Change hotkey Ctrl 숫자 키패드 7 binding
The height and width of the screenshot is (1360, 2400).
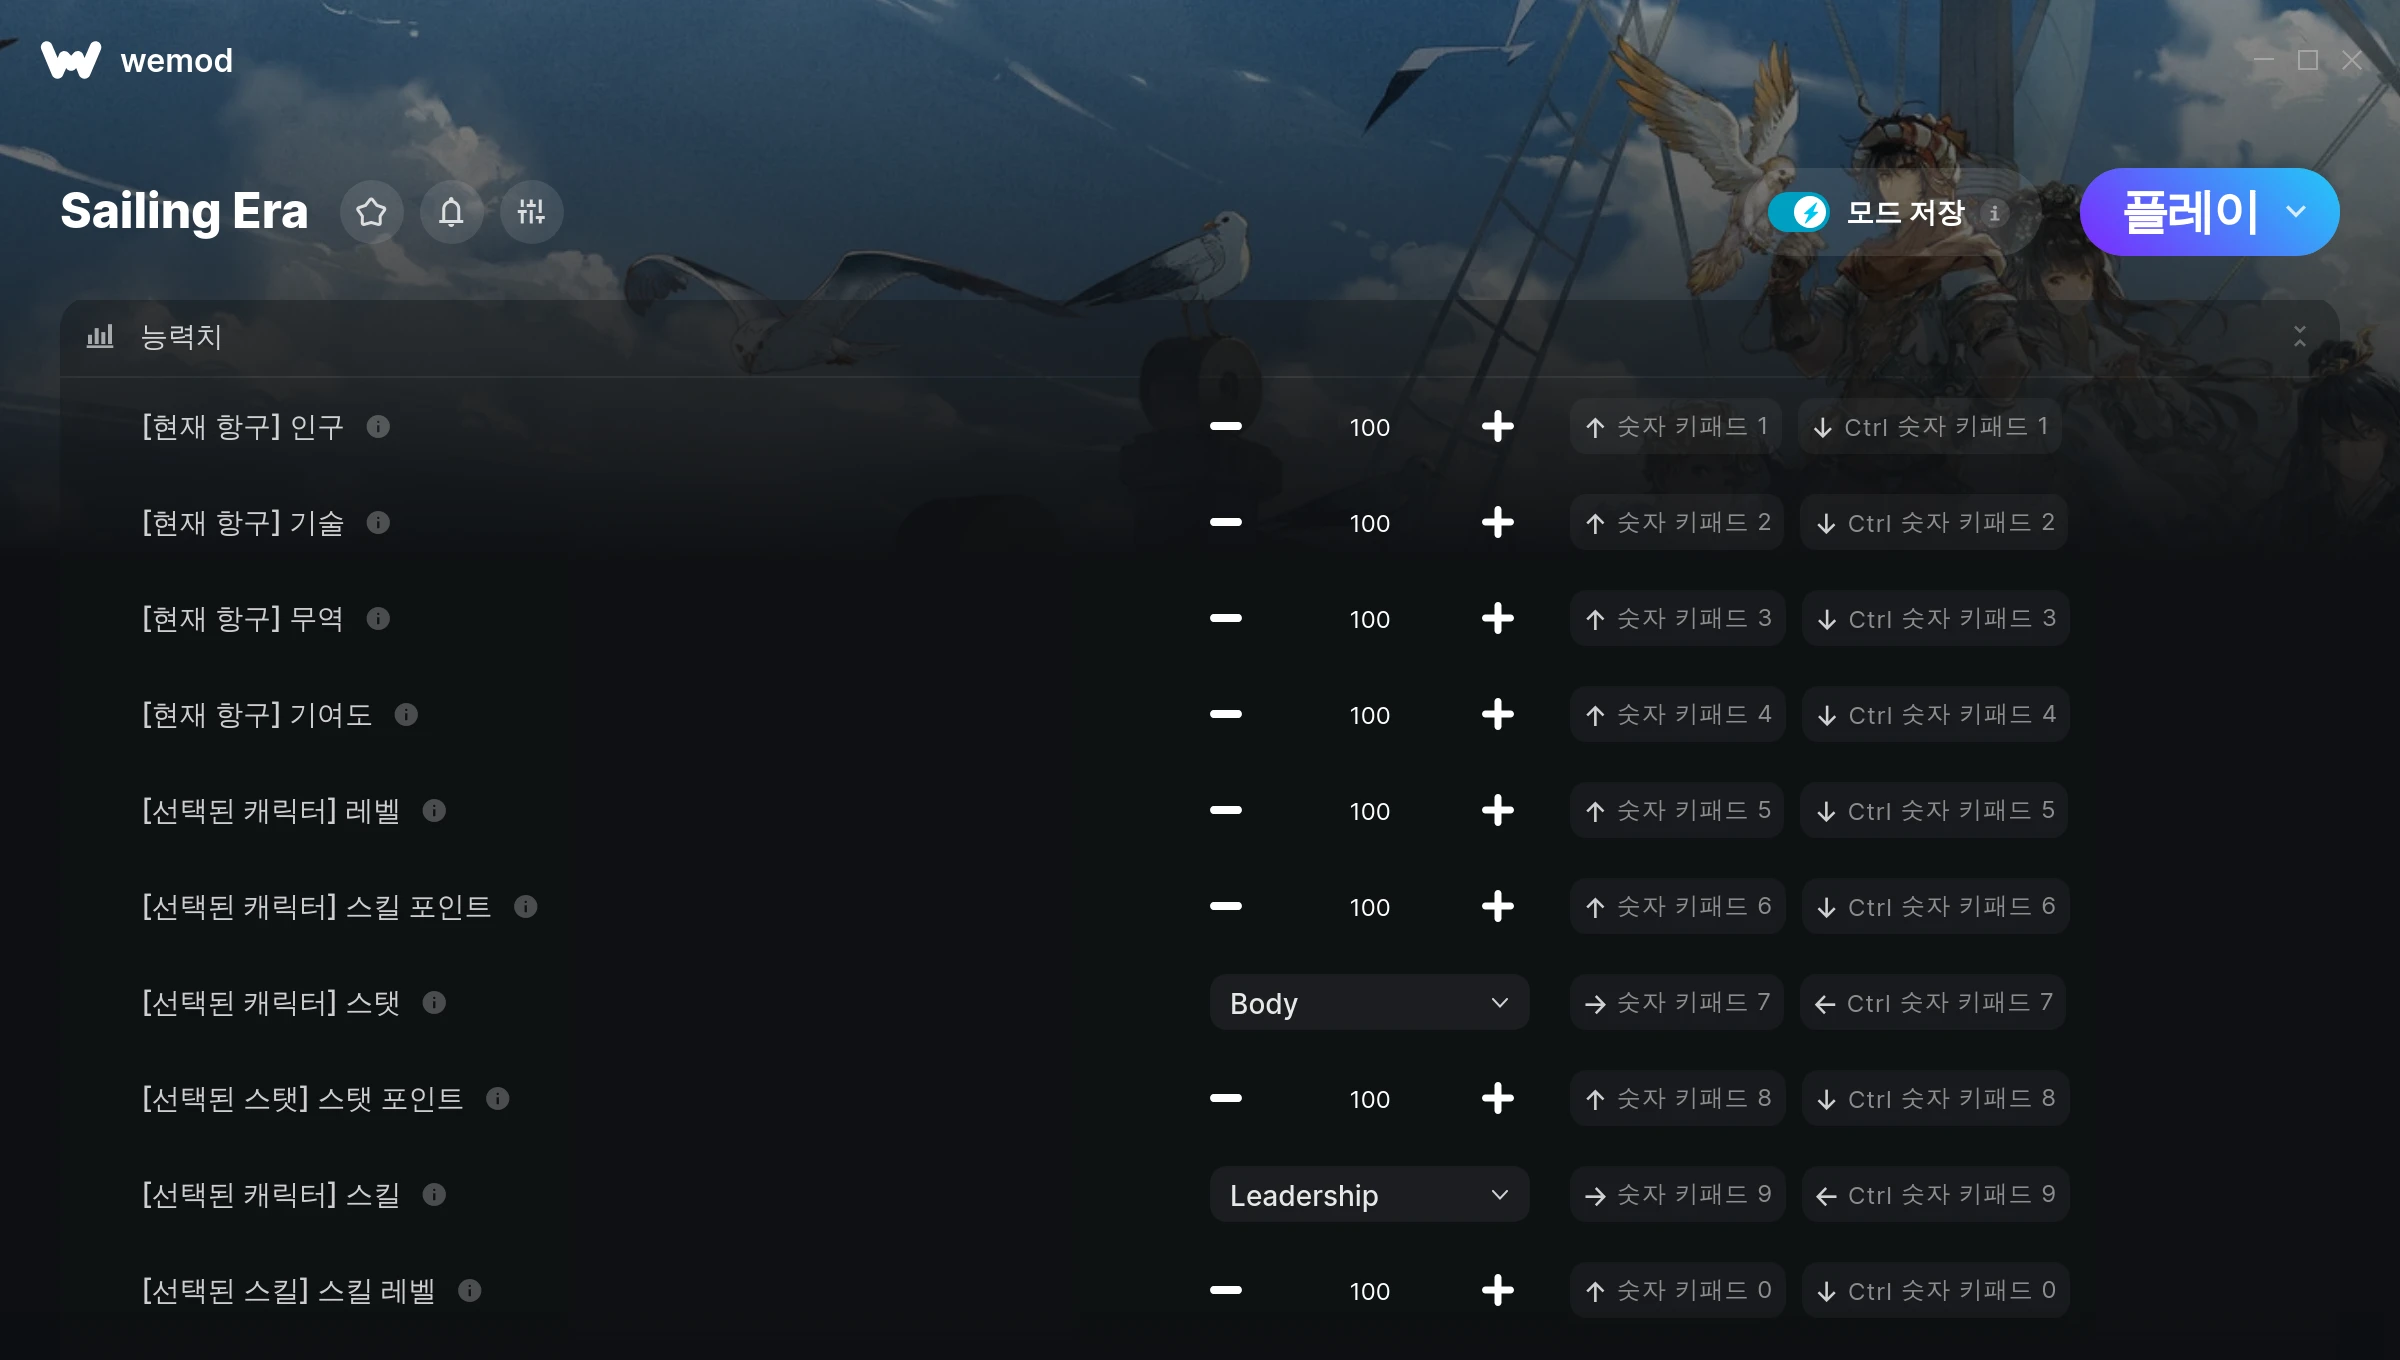click(1934, 1003)
